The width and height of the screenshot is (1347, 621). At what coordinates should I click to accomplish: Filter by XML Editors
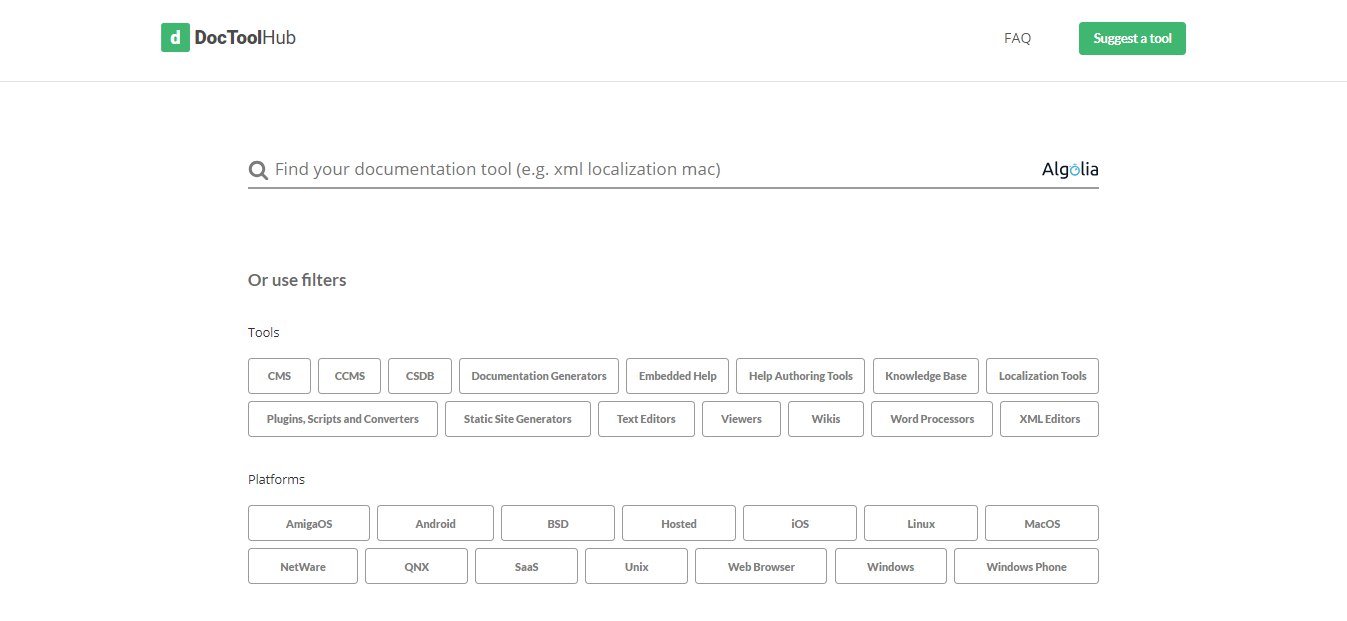[1049, 419]
